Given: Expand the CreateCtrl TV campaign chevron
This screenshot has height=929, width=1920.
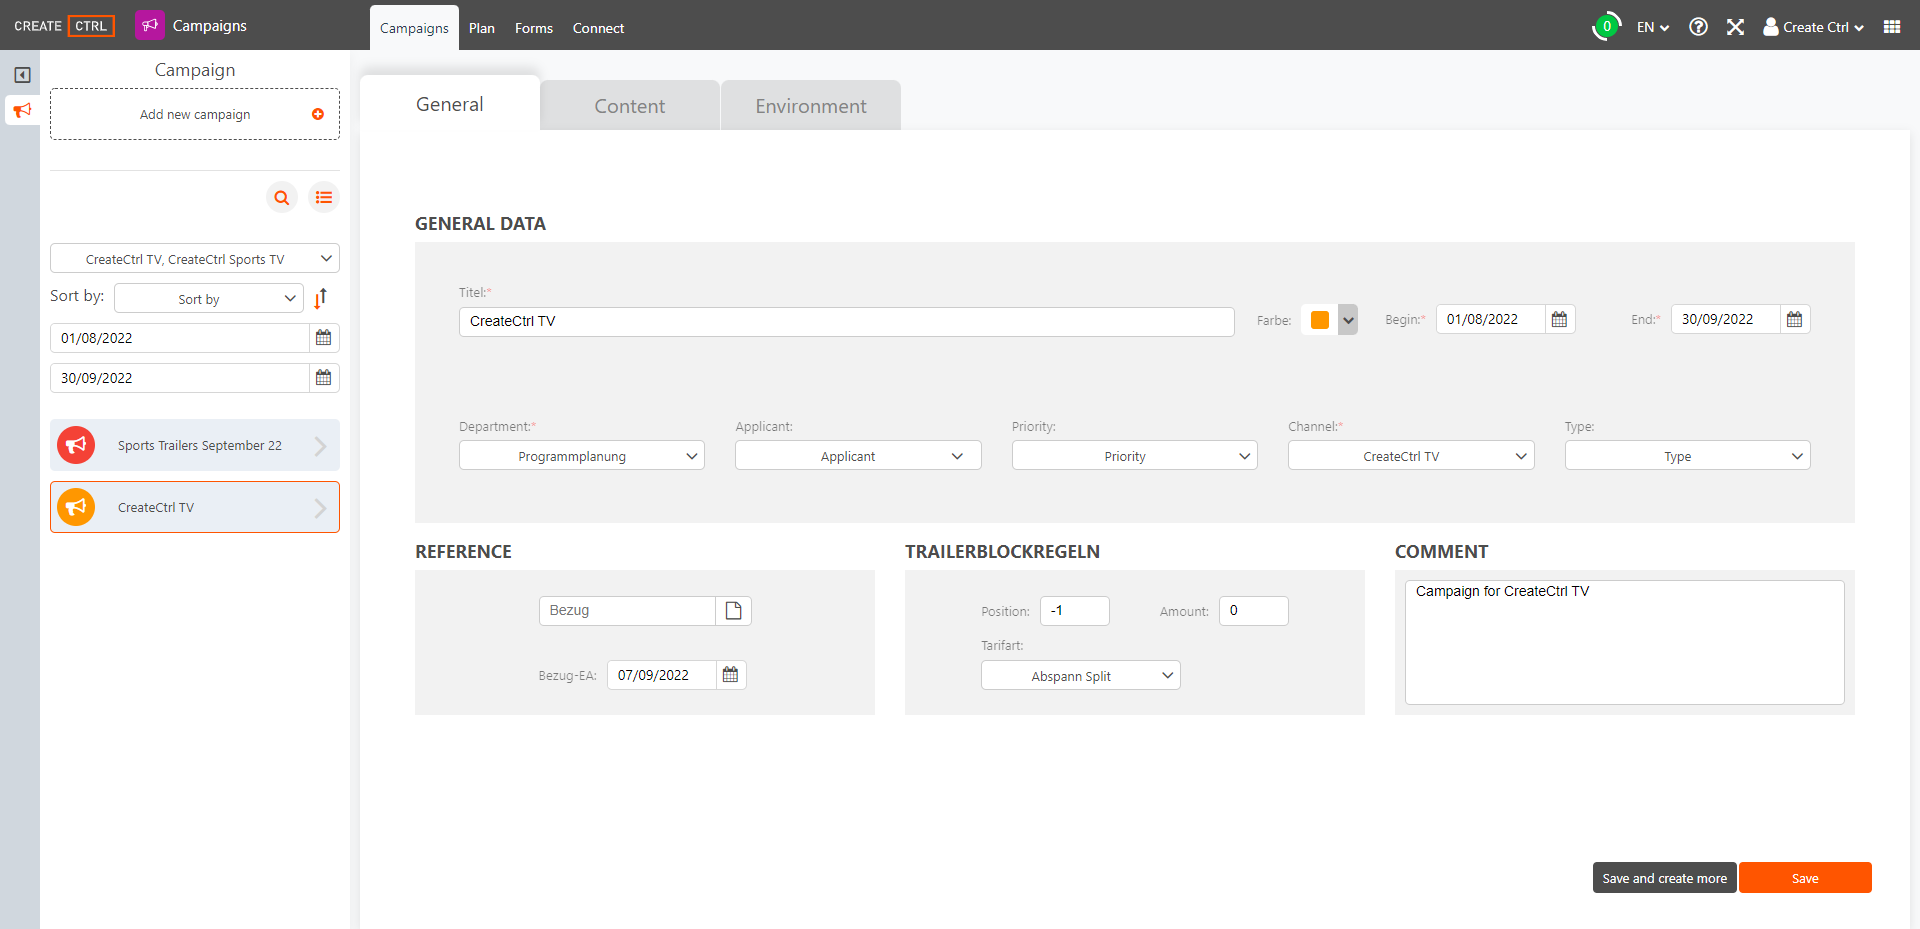Looking at the screenshot, I should (320, 508).
